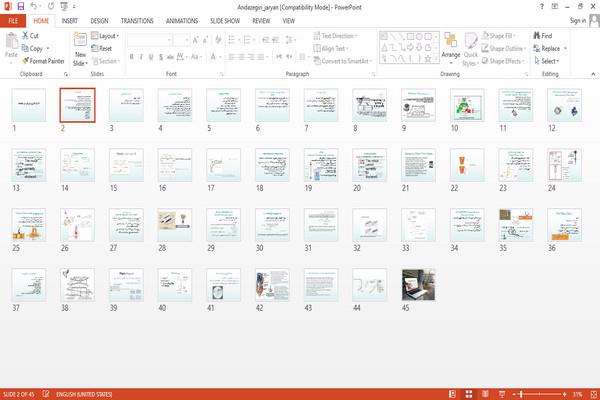The height and width of the screenshot is (400, 600).
Task: Switch to the SLIDE SHOW tab
Action: (x=225, y=21)
